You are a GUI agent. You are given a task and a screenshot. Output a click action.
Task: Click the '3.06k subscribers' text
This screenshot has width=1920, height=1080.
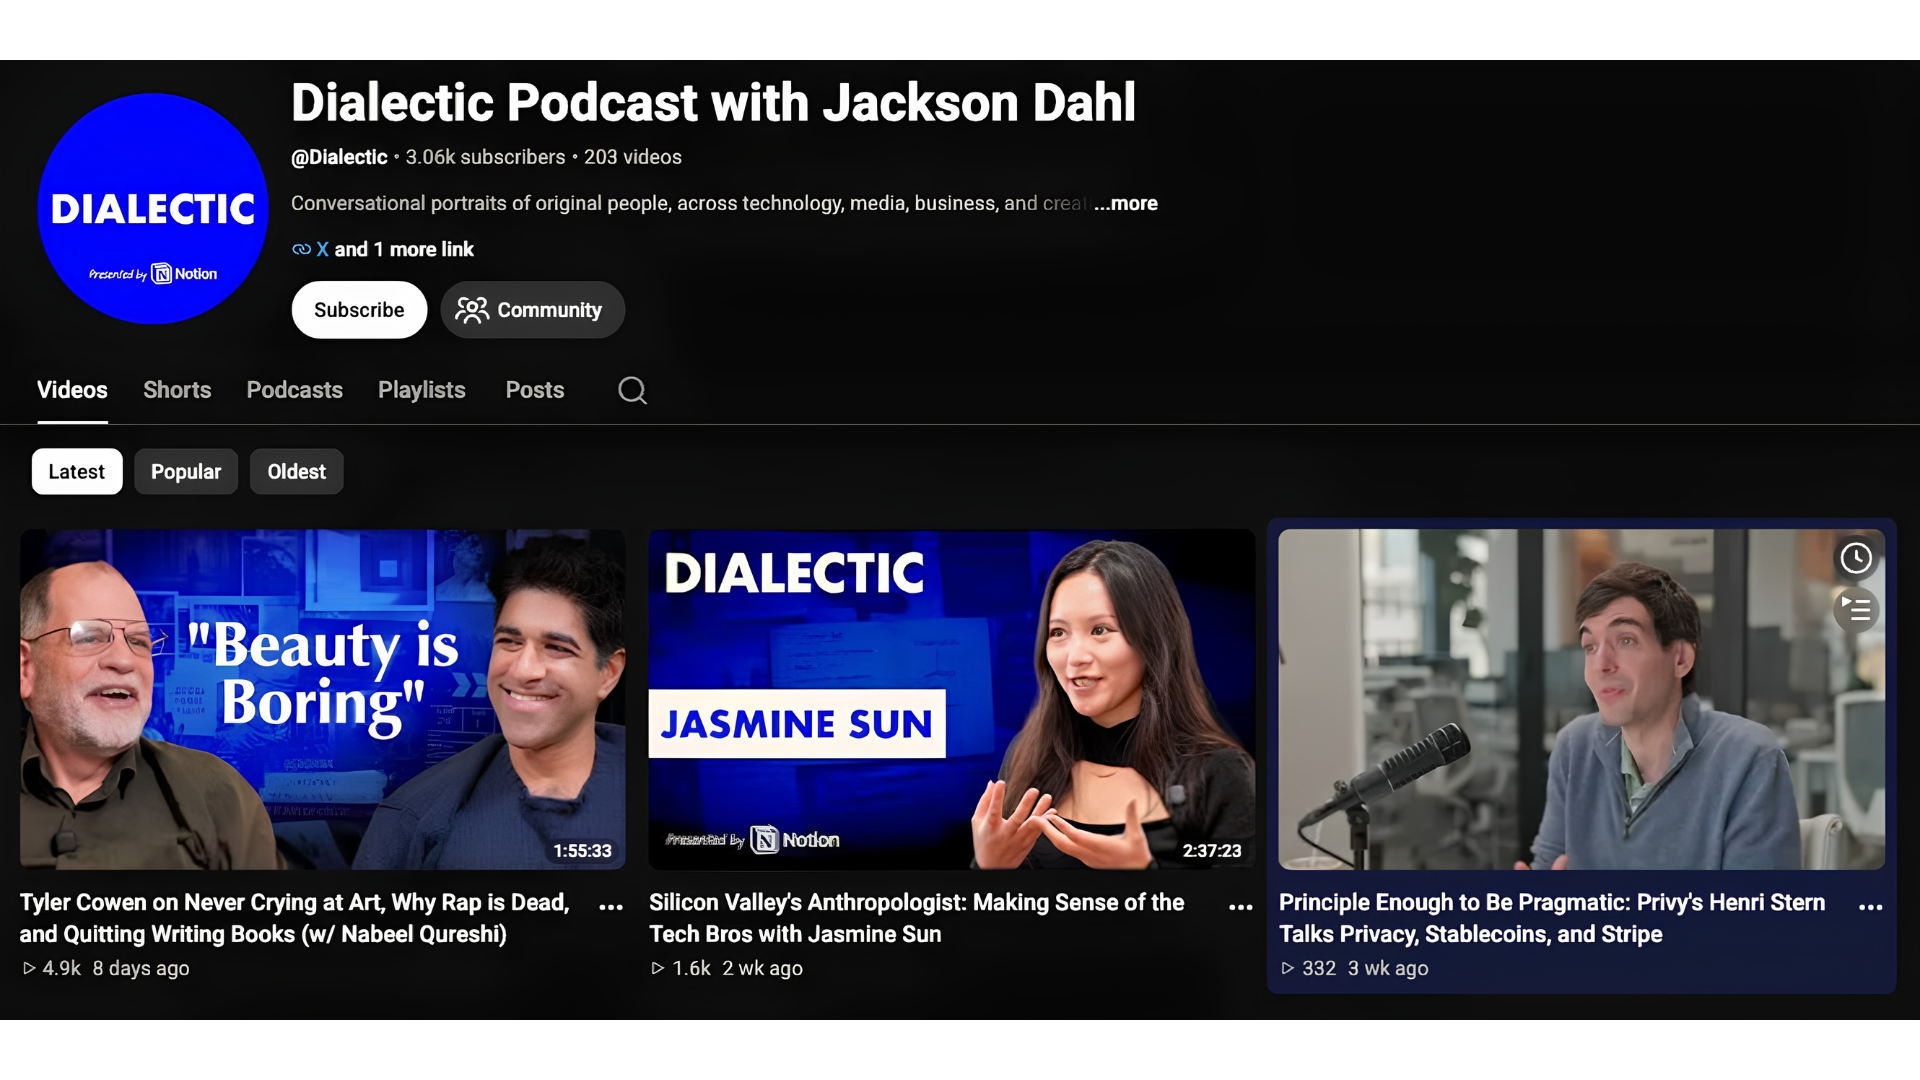[x=486, y=157]
